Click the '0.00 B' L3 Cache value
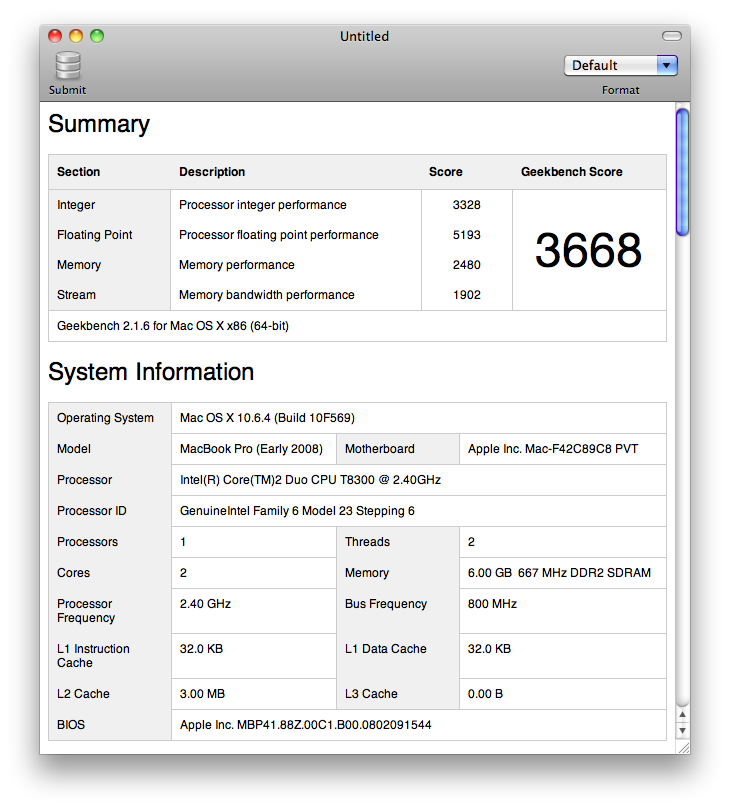The height and width of the screenshot is (809, 730). [485, 694]
